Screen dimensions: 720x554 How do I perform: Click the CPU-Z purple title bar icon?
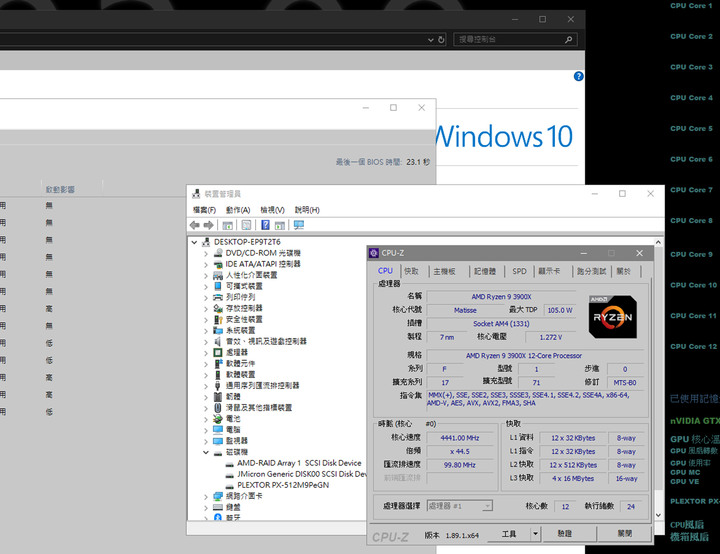pyautogui.click(x=374, y=253)
